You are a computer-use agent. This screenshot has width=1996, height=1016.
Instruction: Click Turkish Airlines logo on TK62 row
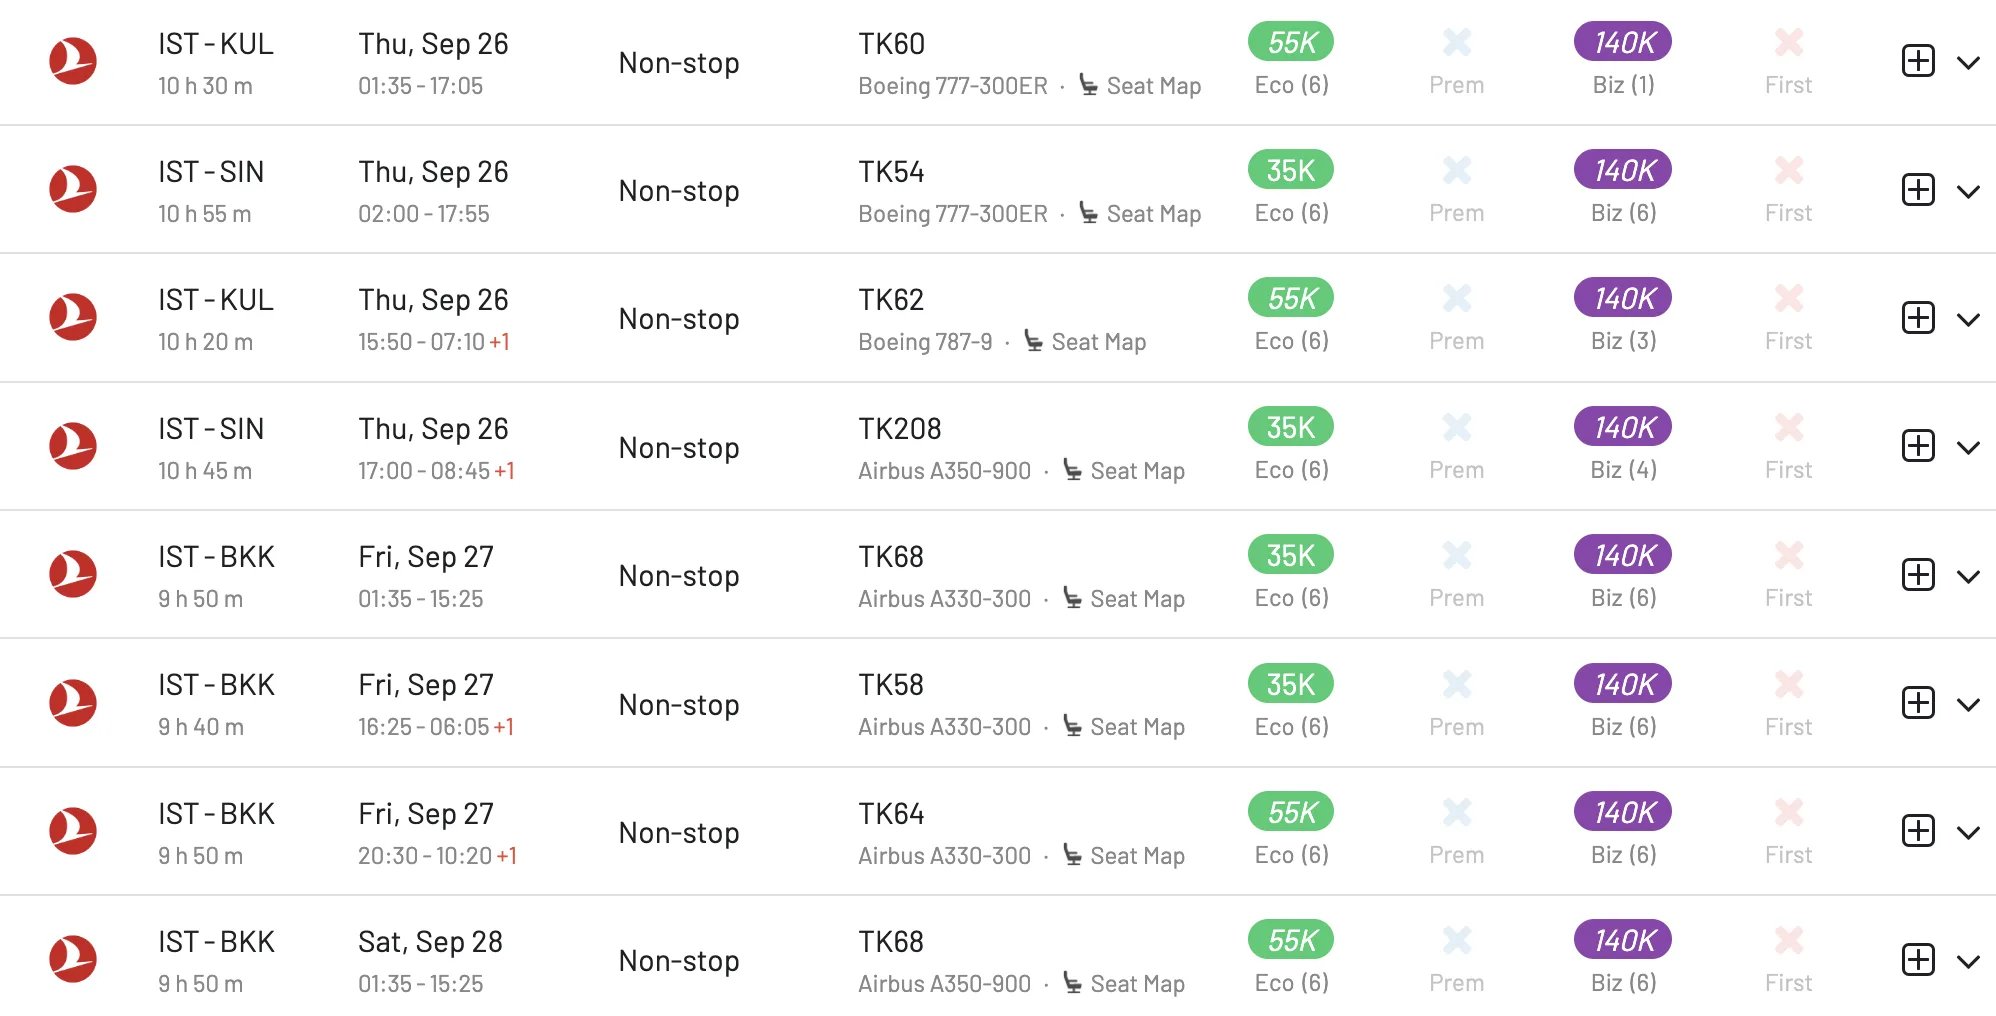click(x=73, y=317)
